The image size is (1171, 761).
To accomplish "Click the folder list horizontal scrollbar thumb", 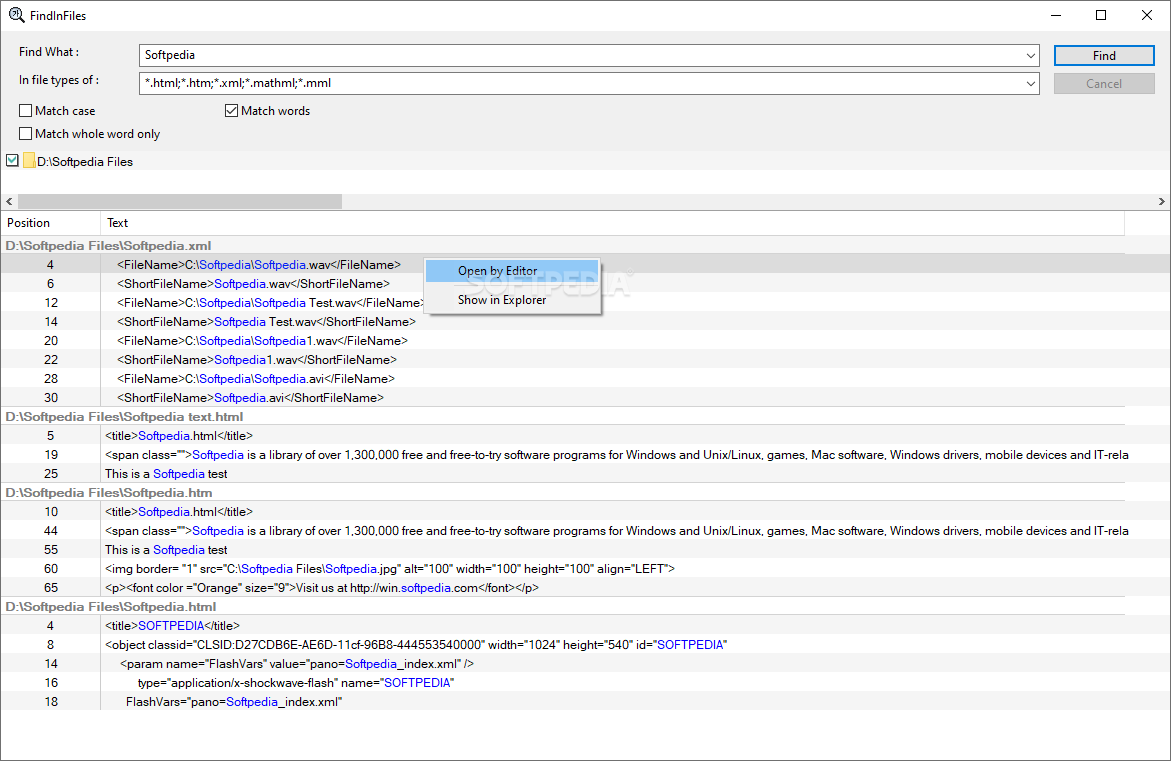I will 180,202.
